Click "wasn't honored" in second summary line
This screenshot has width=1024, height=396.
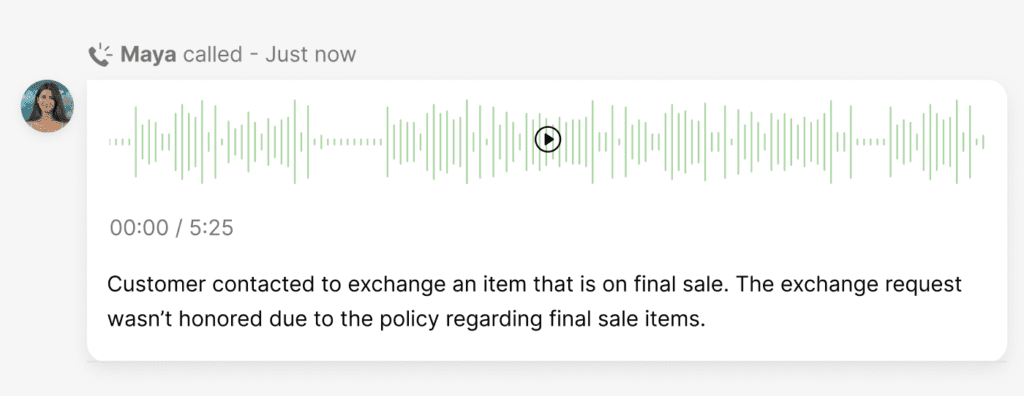181,320
